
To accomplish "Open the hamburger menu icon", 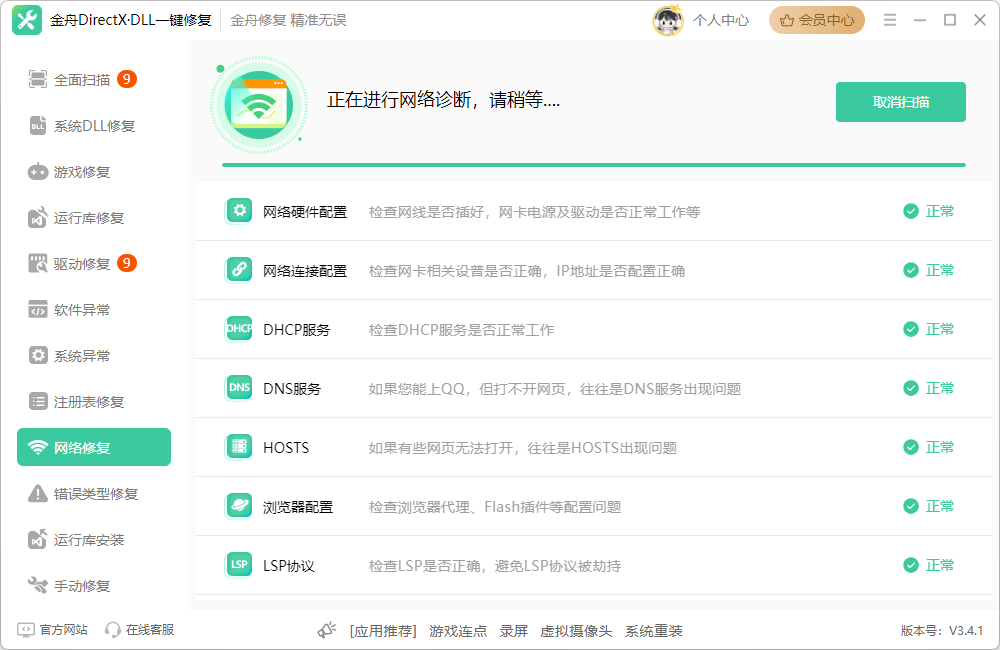I will [890, 20].
